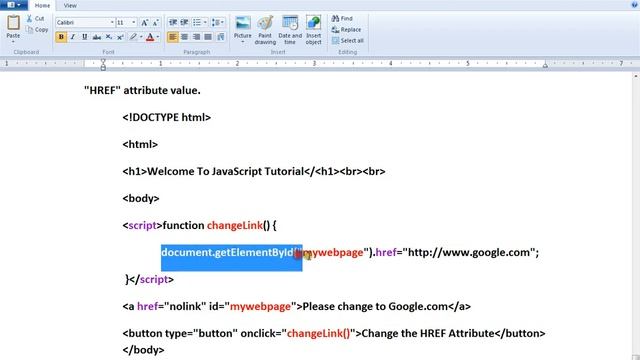Click the "Please change to Google.com" text
The width and height of the screenshot is (640, 360).
pos(375,307)
